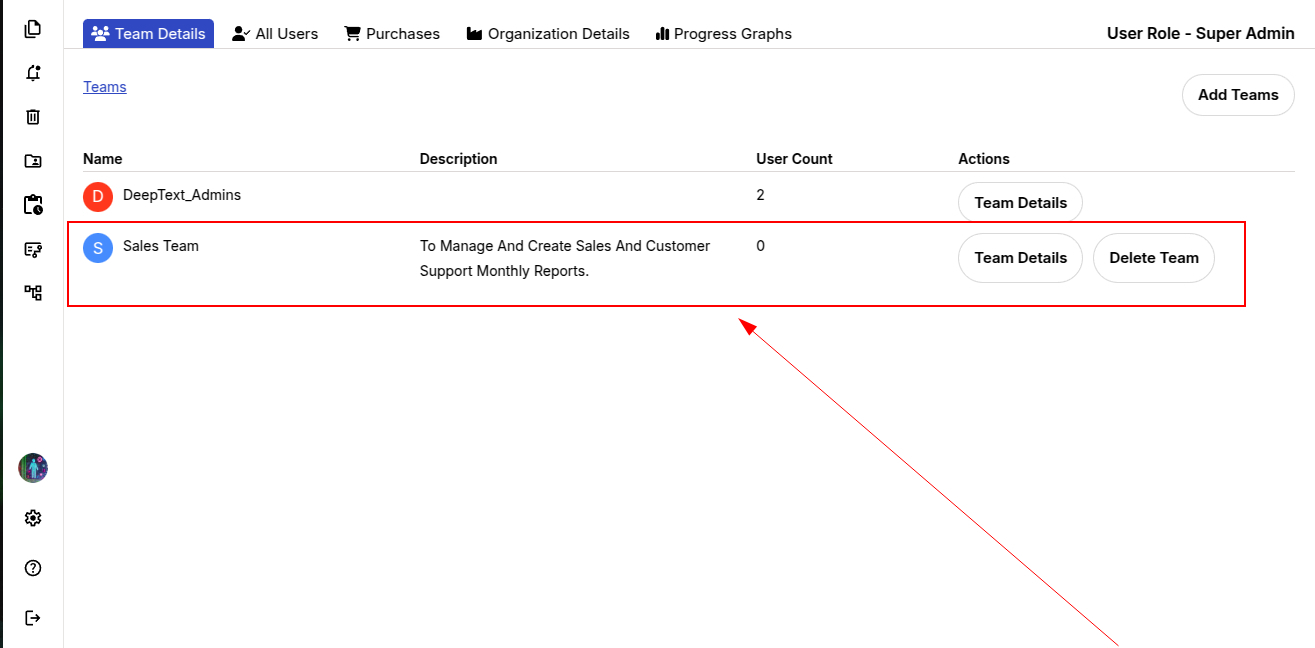Click the Teams breadcrumb link
Screen dimensions: 1315x648
pos(105,87)
